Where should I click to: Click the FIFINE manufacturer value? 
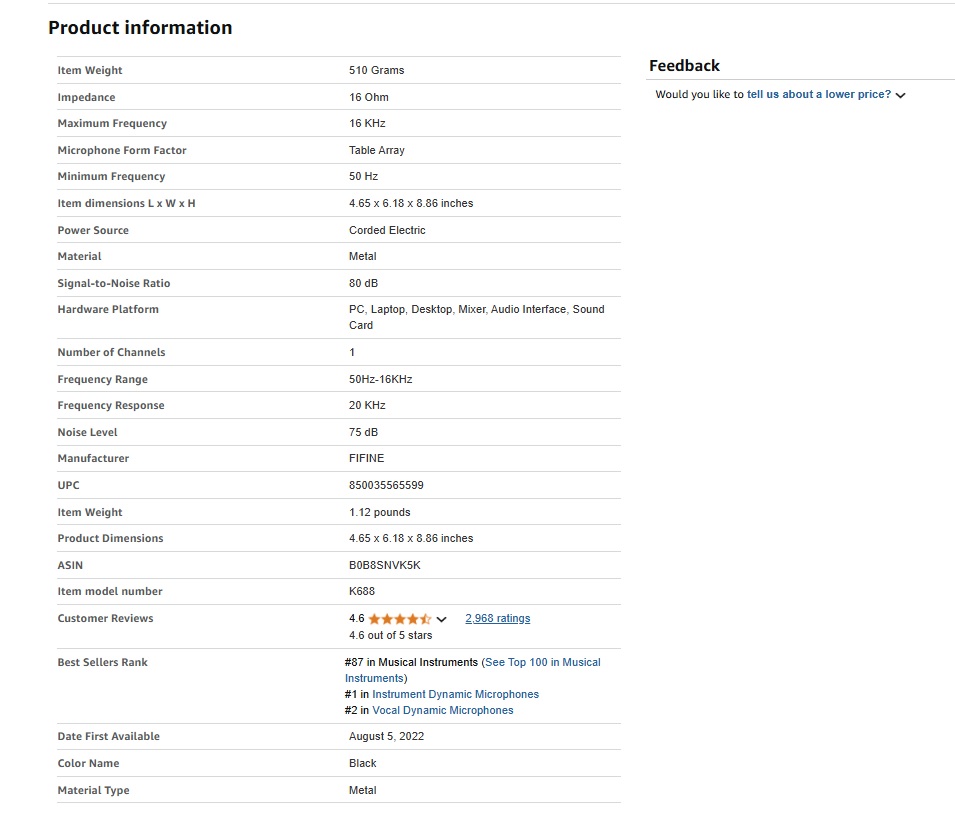click(367, 458)
